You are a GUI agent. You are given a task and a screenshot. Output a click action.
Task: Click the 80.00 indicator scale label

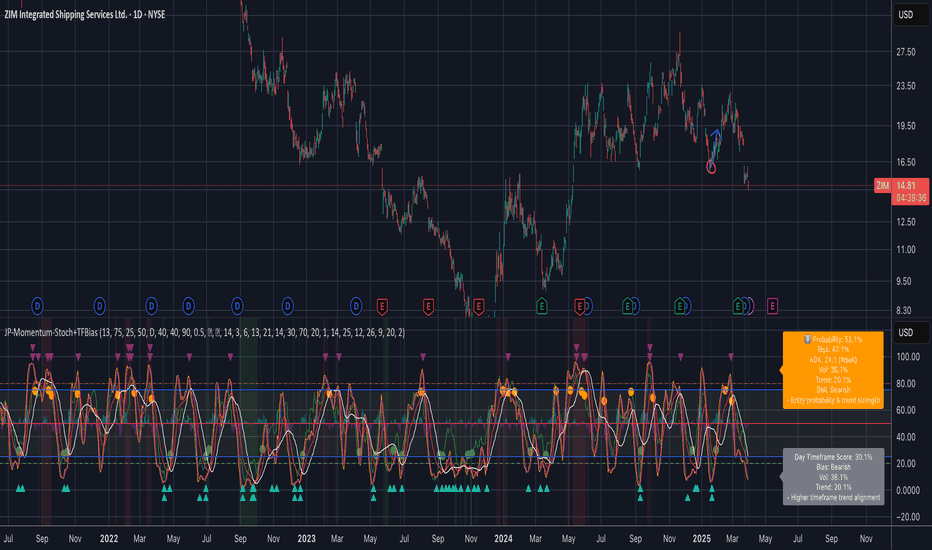906,384
